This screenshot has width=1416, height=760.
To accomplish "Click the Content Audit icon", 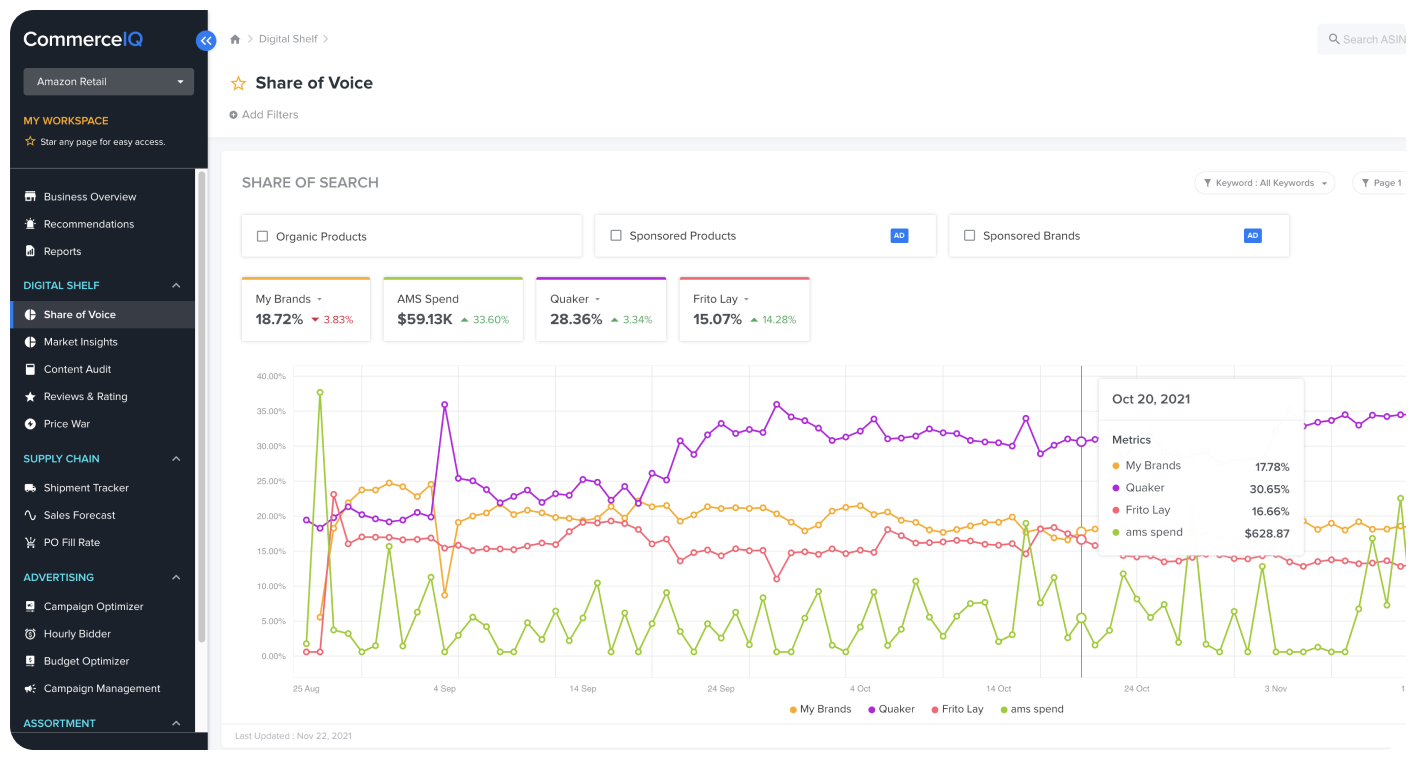I will (31, 369).
